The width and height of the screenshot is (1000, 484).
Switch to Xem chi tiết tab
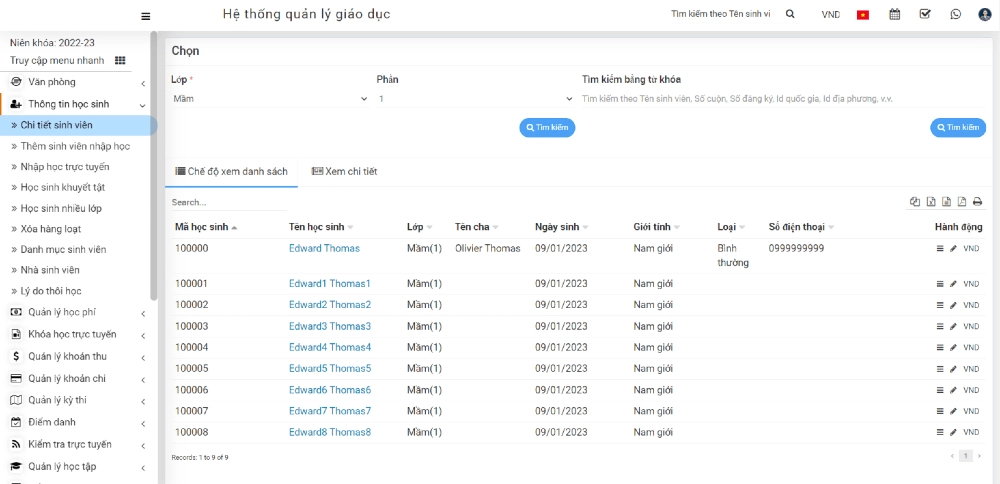[344, 172]
